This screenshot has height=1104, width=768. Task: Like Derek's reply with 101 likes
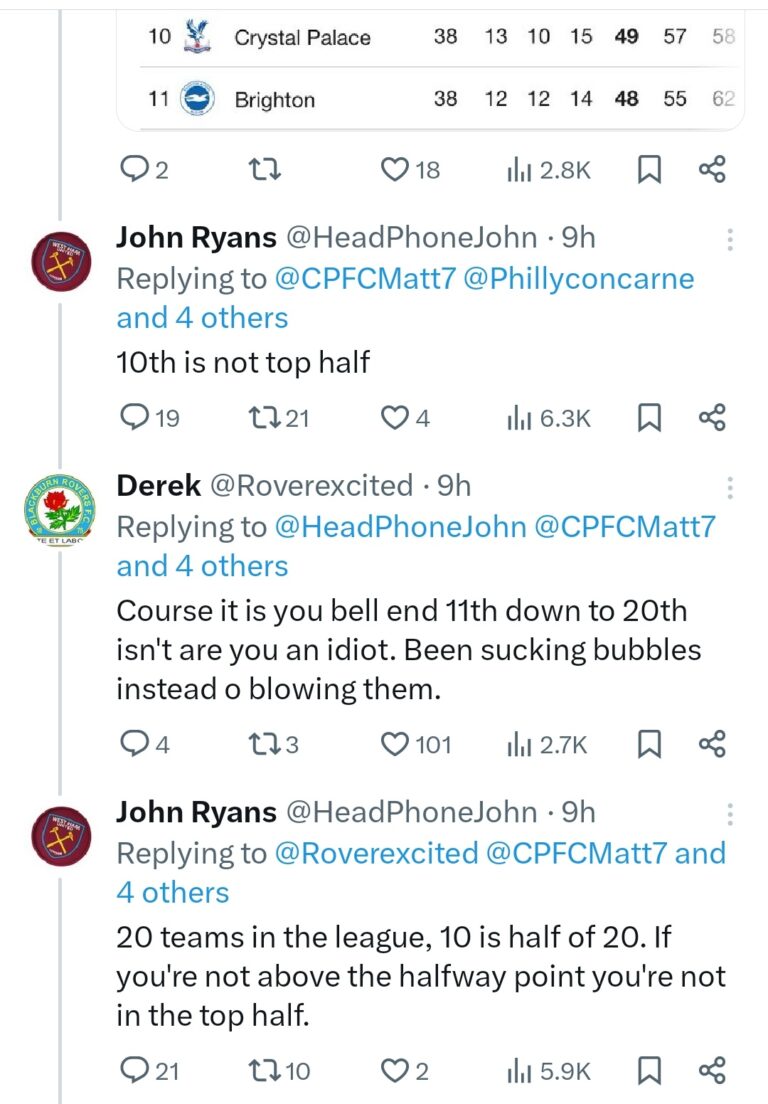(396, 744)
